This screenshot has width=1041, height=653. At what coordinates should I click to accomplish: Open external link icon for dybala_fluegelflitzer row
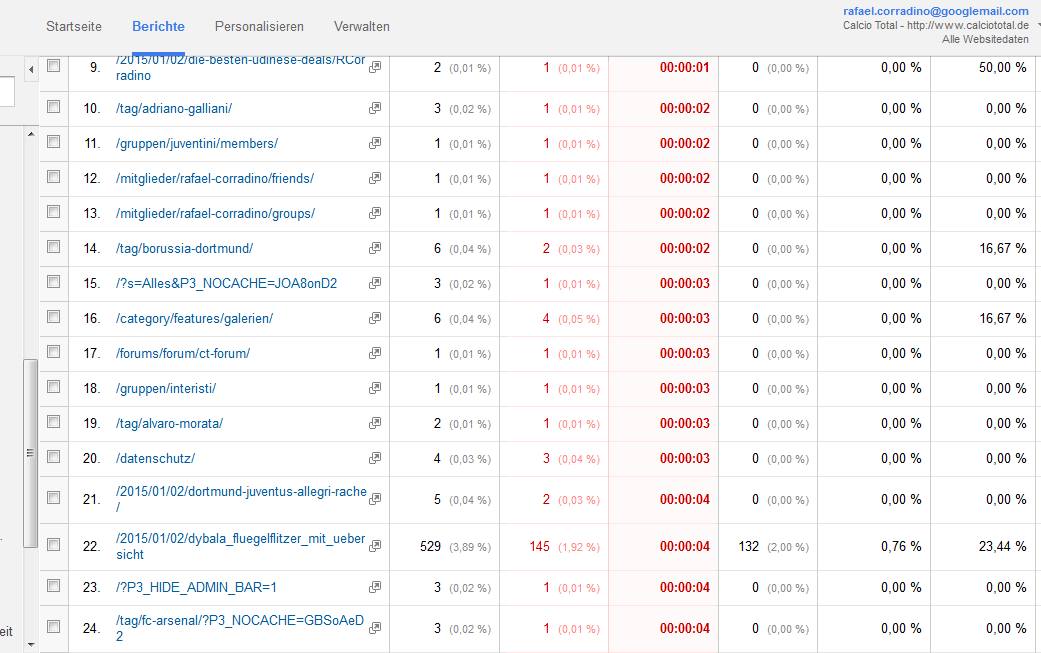375,545
